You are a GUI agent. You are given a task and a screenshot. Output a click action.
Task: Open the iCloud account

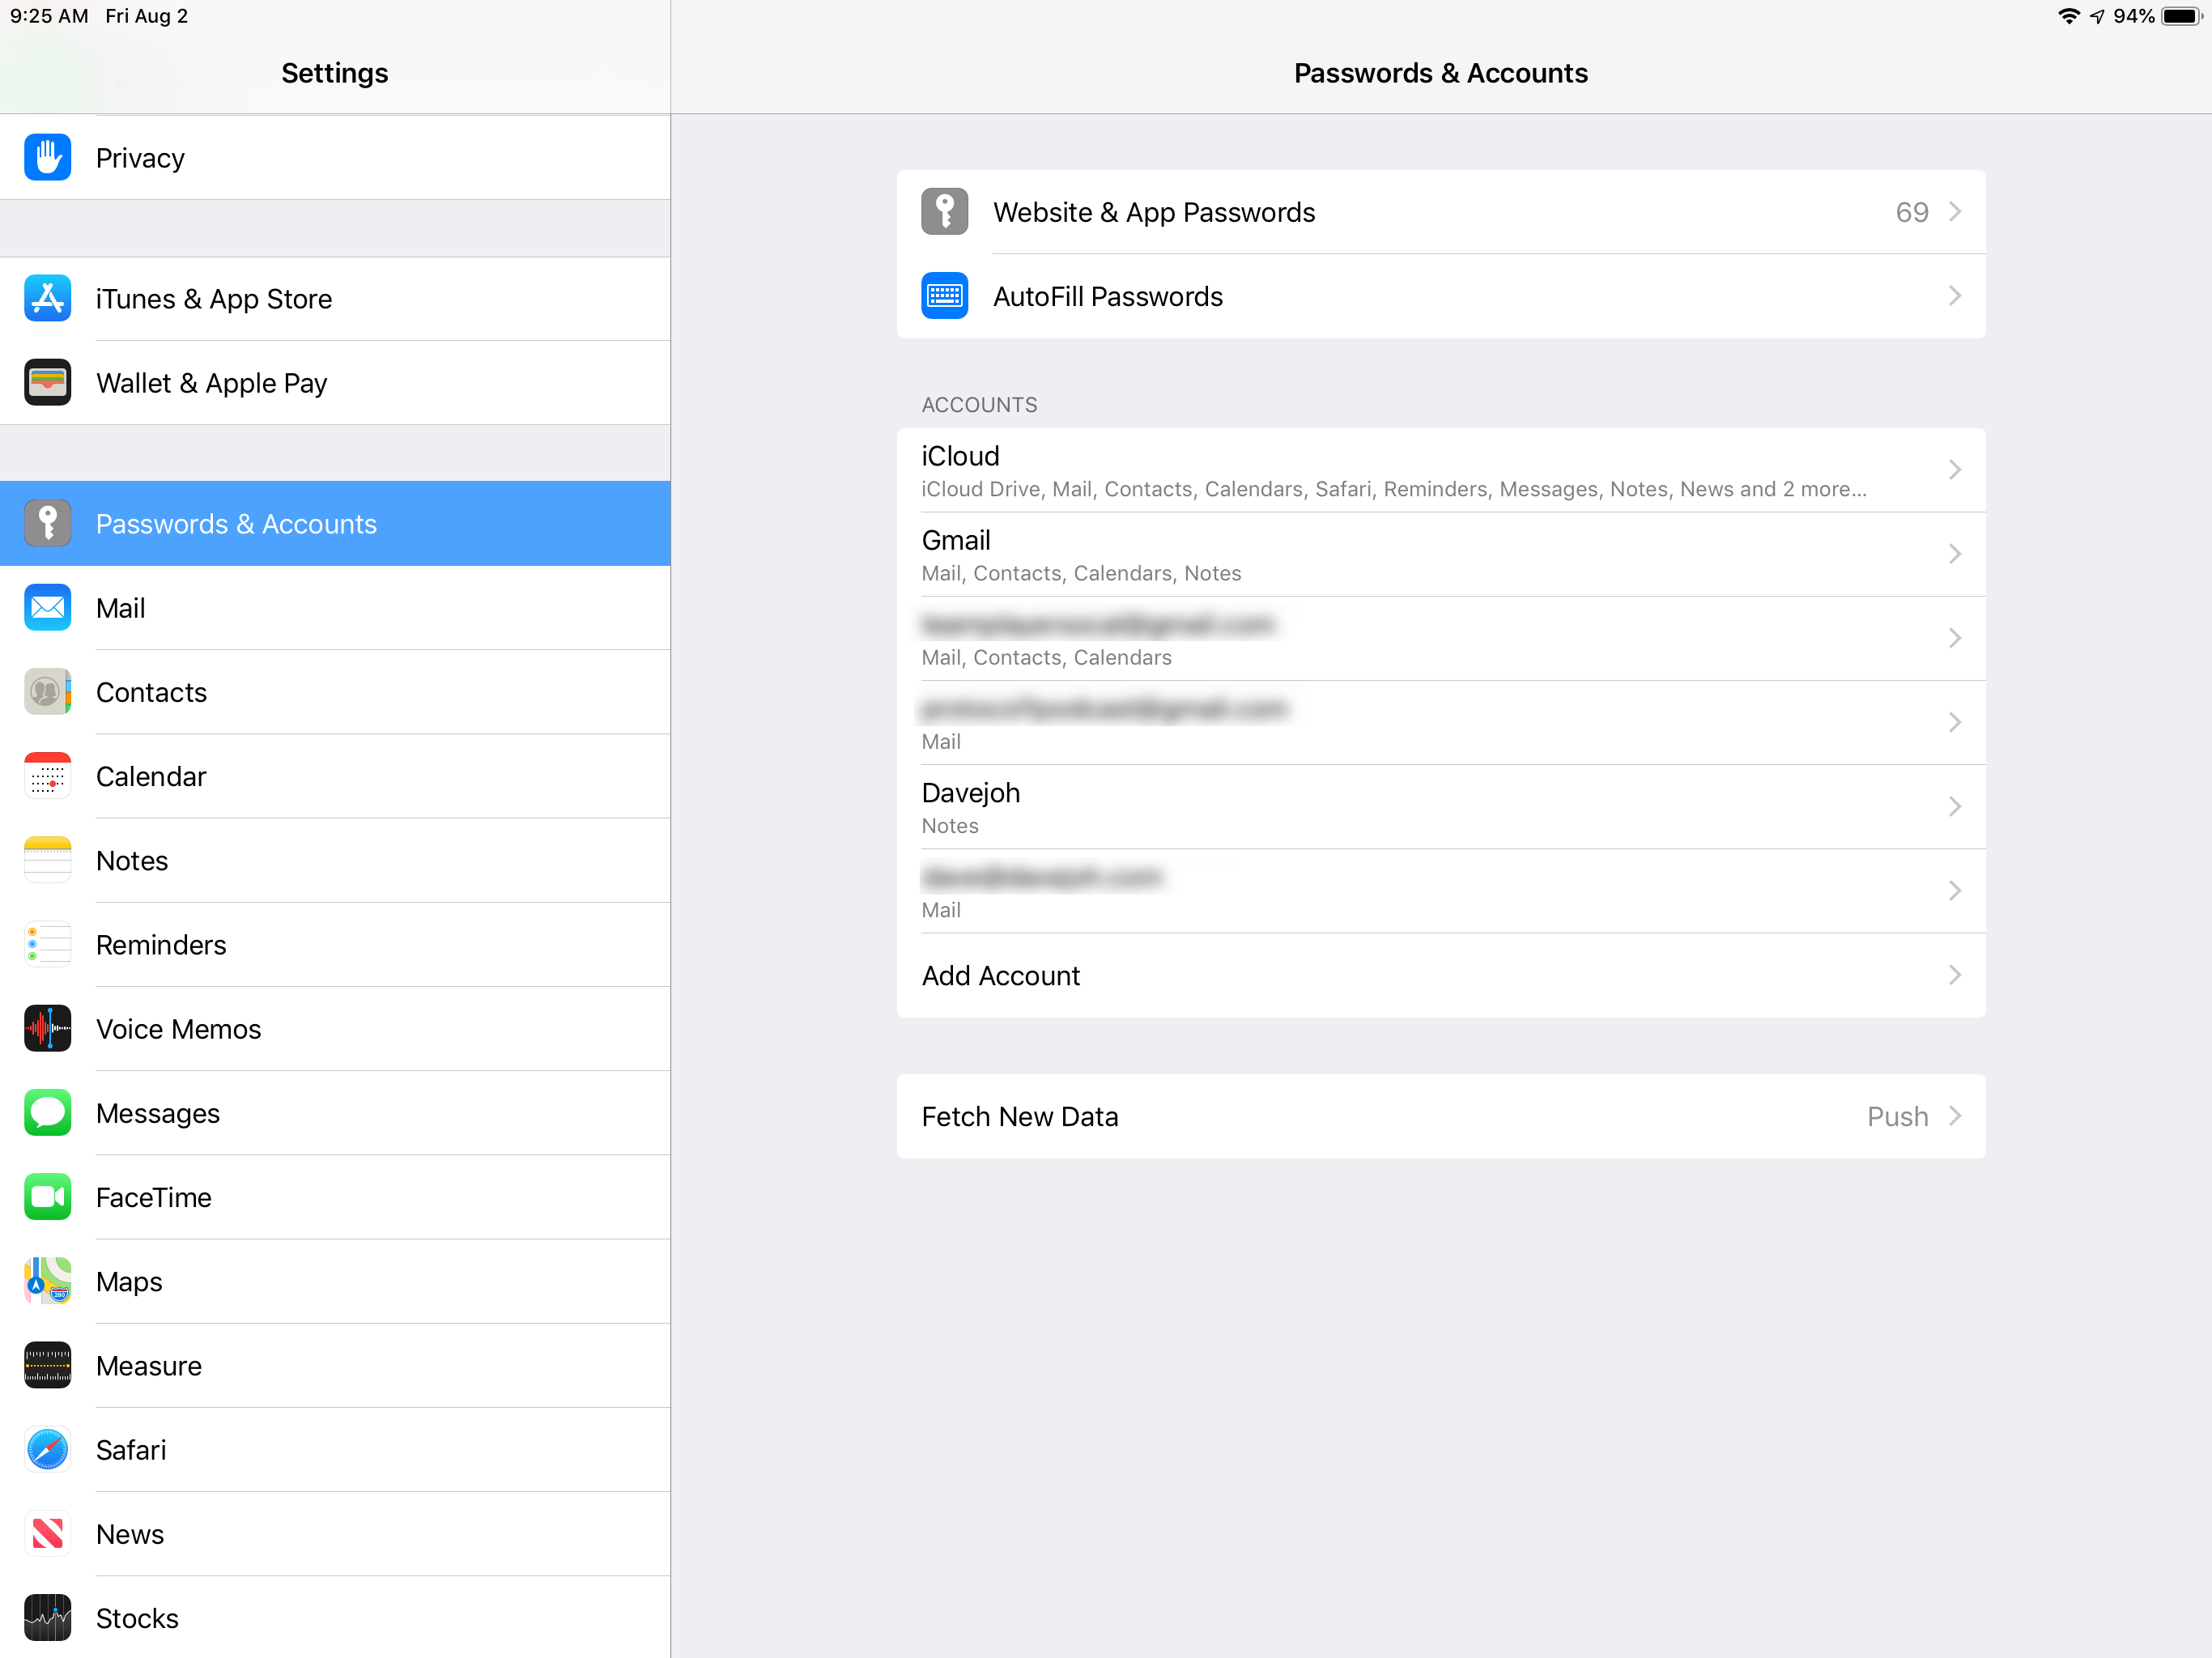pyautogui.click(x=1441, y=470)
